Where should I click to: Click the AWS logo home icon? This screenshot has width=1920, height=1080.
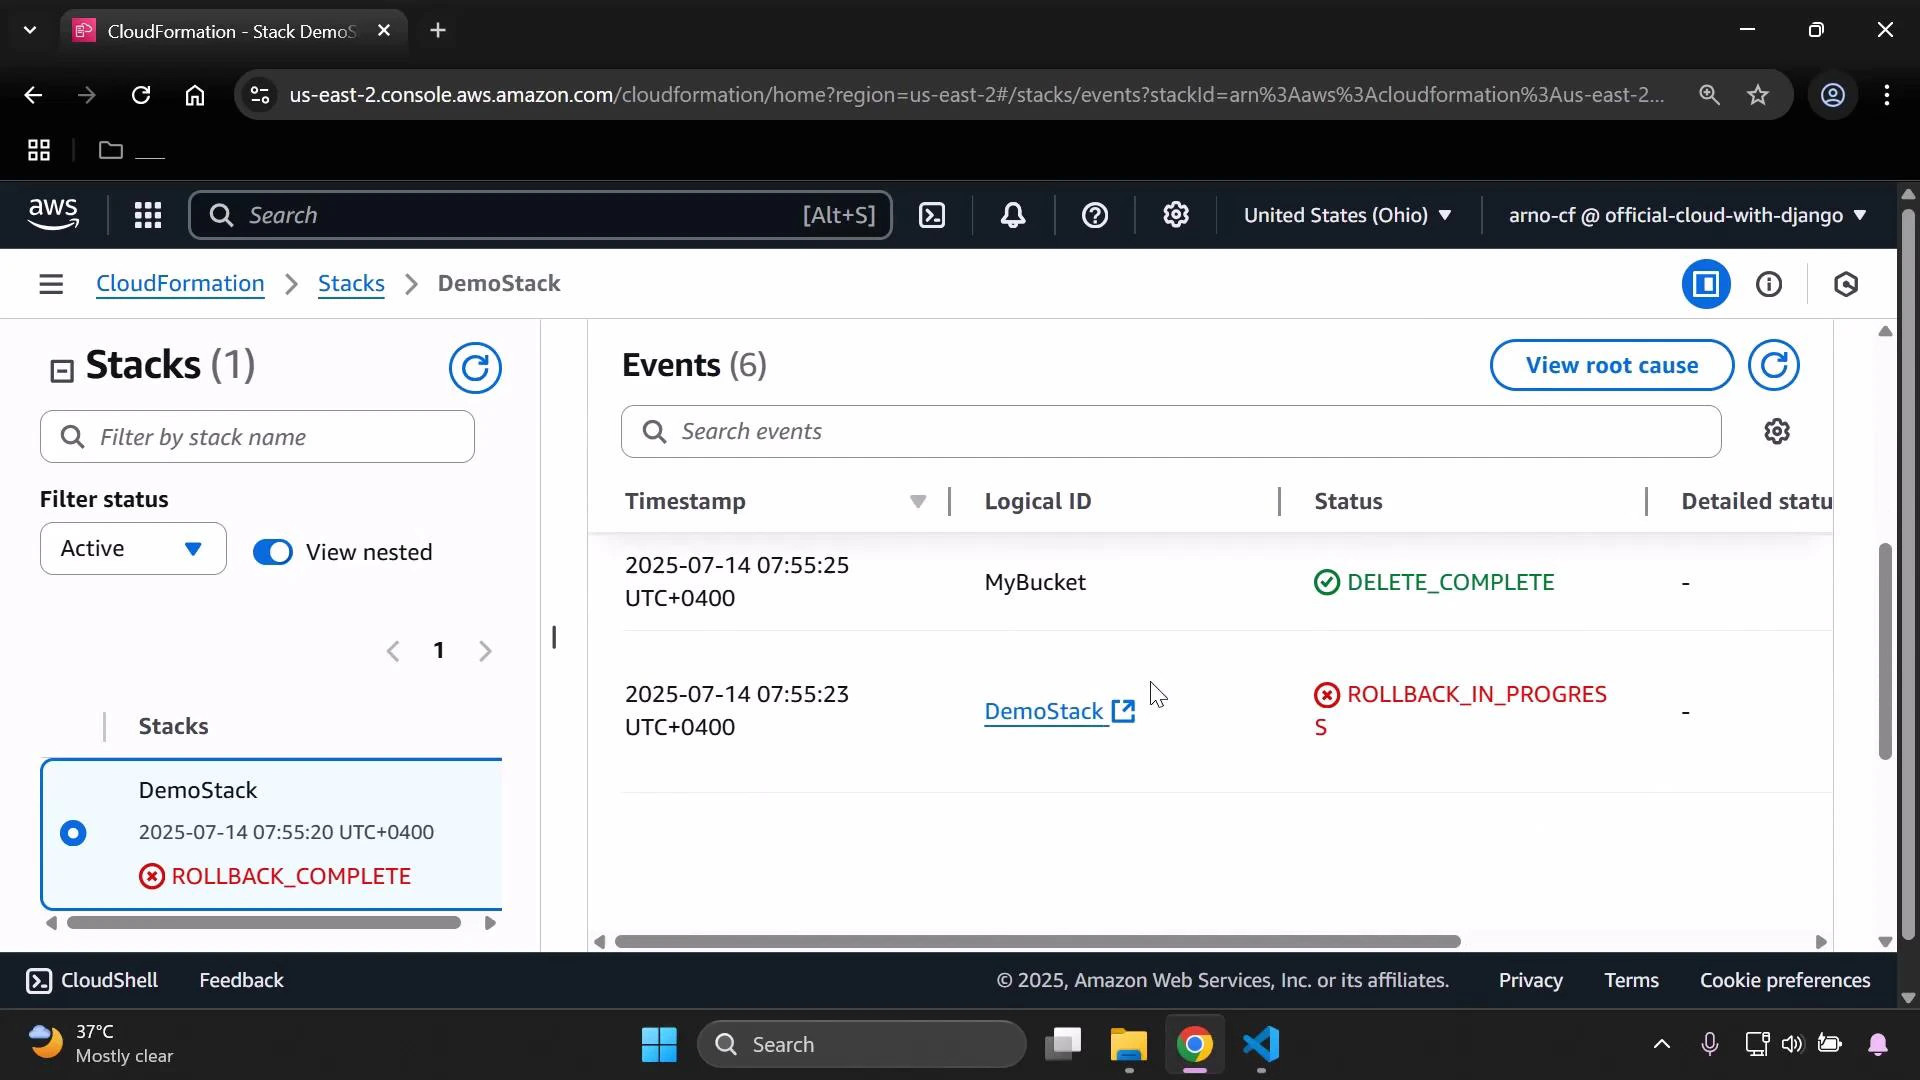[53, 215]
